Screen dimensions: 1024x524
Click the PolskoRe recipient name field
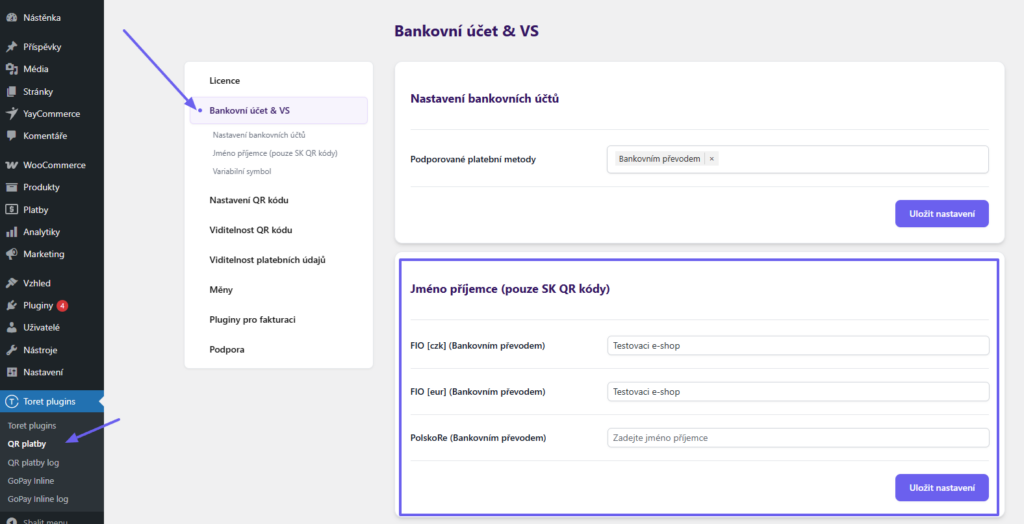click(797, 438)
